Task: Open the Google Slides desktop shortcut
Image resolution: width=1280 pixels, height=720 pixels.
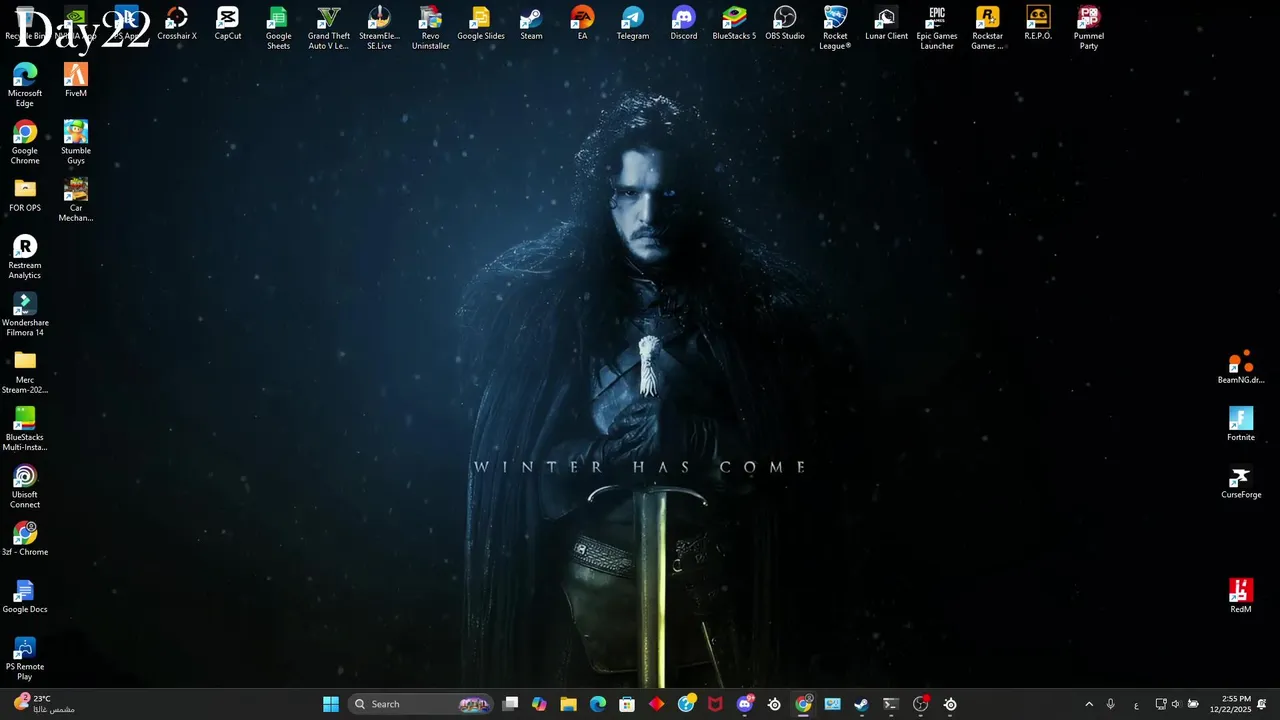Action: coord(481,24)
